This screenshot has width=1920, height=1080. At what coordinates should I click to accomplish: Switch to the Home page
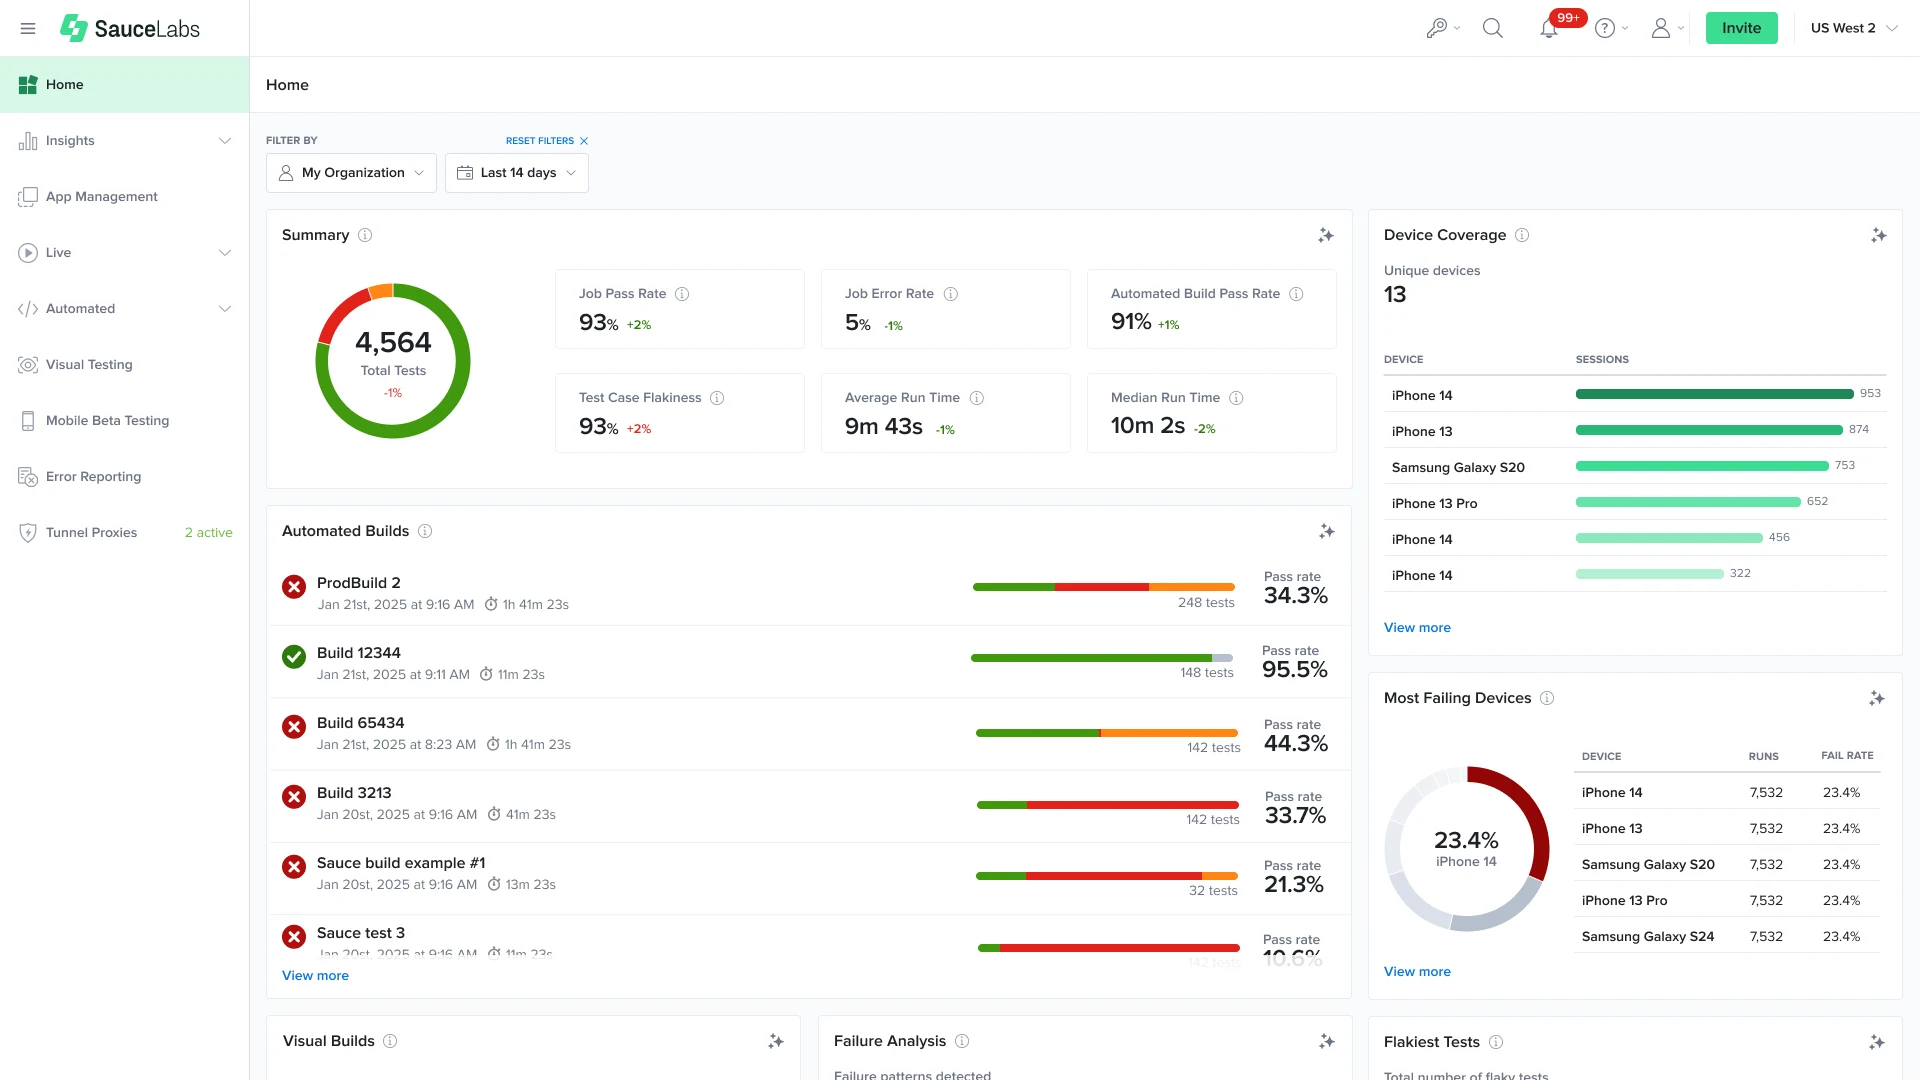(65, 84)
